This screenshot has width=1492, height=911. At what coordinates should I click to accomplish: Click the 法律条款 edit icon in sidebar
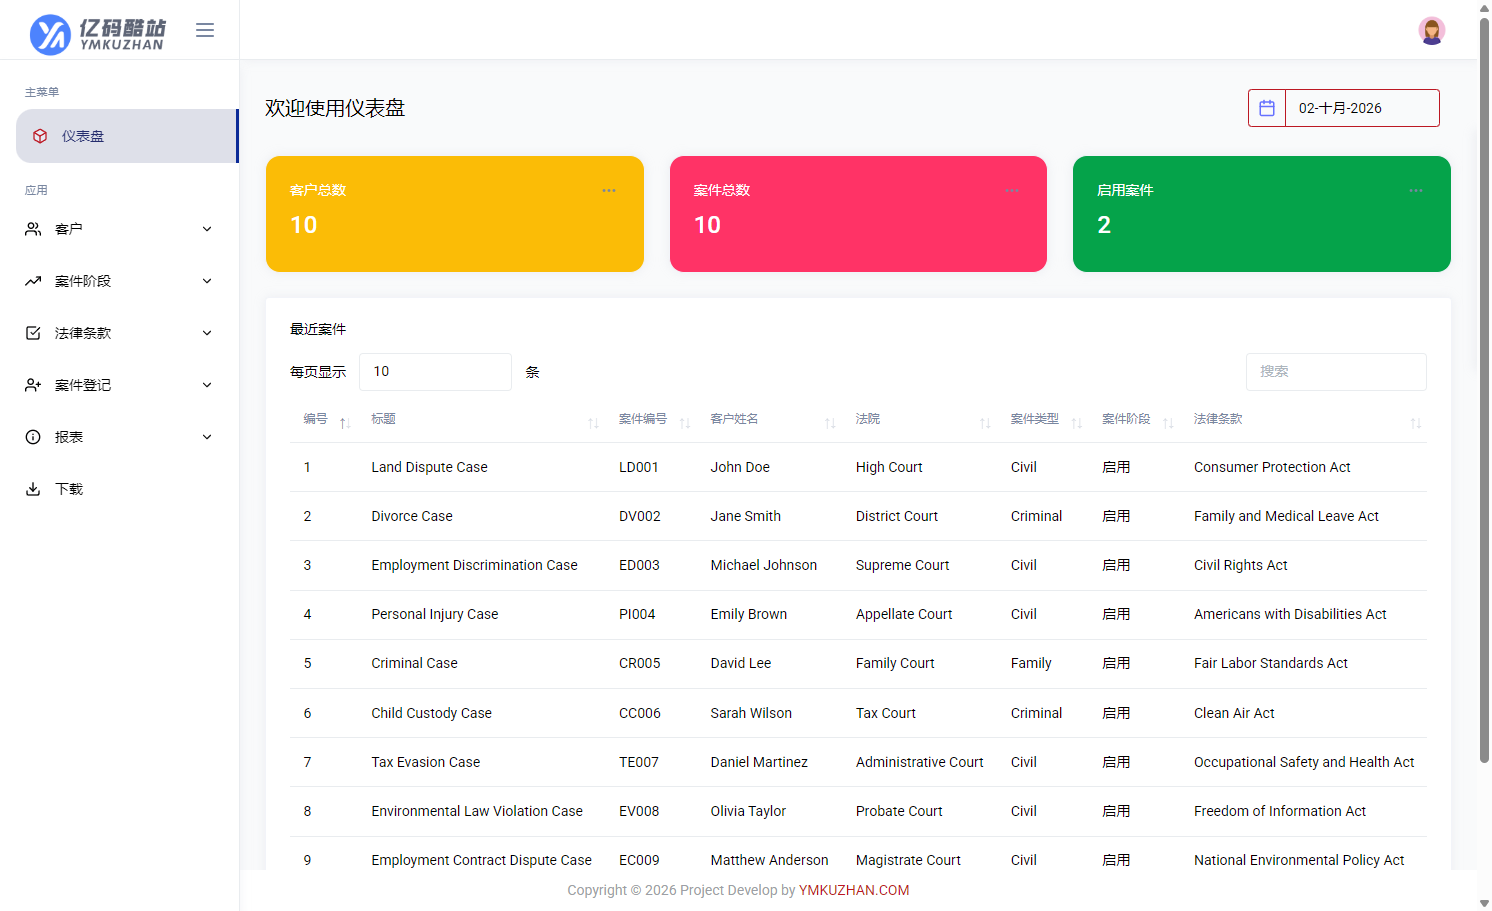pyautogui.click(x=33, y=333)
